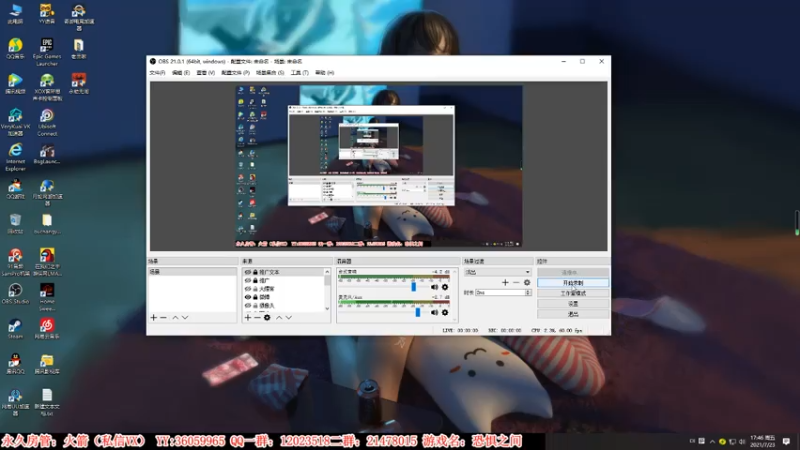Add a scene transition with plus icon
Image resolution: width=800 pixels, height=450 pixels.
[505, 282]
